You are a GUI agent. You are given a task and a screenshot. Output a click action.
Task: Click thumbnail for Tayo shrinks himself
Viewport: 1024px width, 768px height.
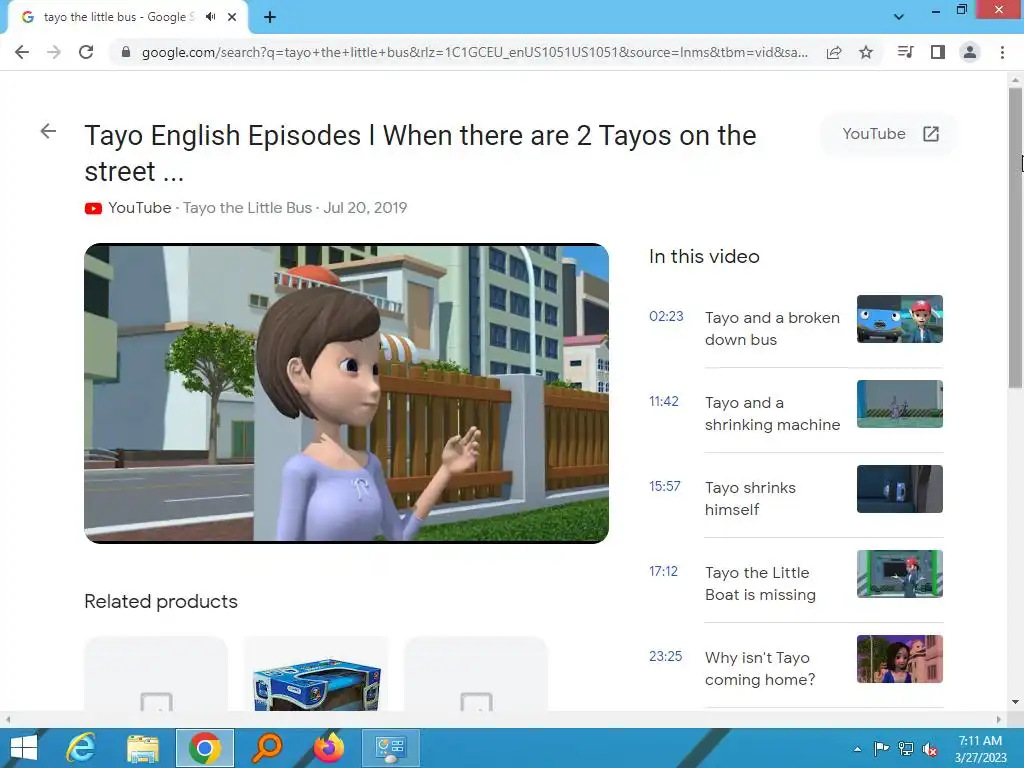(x=900, y=488)
